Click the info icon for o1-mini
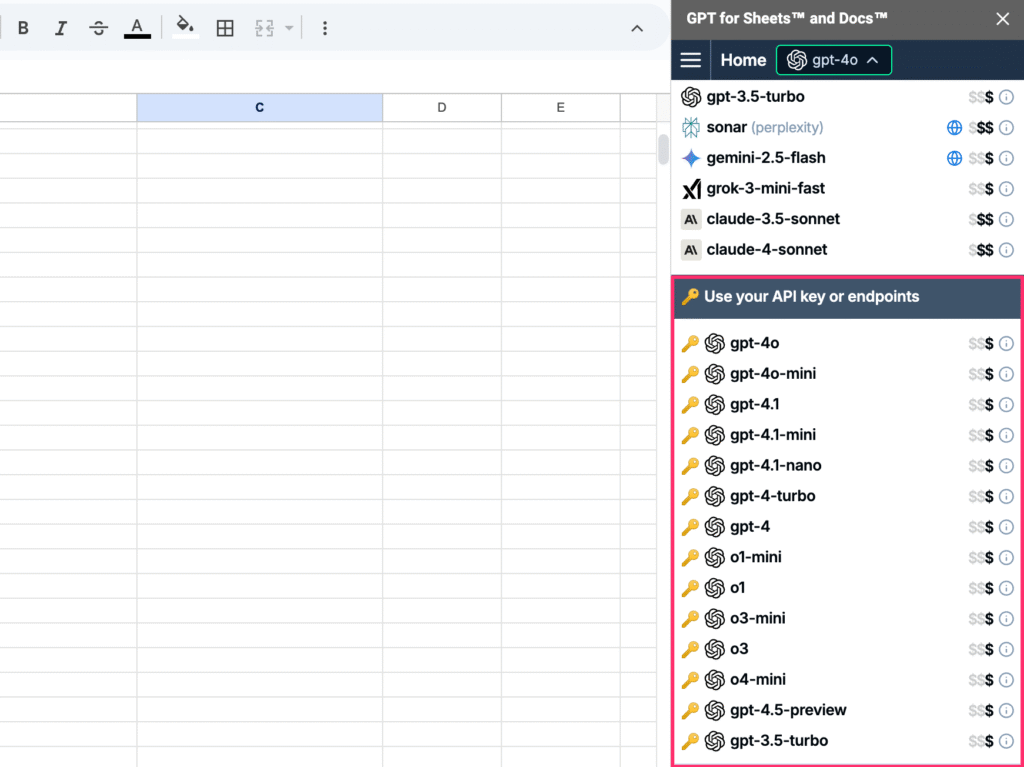 (1006, 557)
